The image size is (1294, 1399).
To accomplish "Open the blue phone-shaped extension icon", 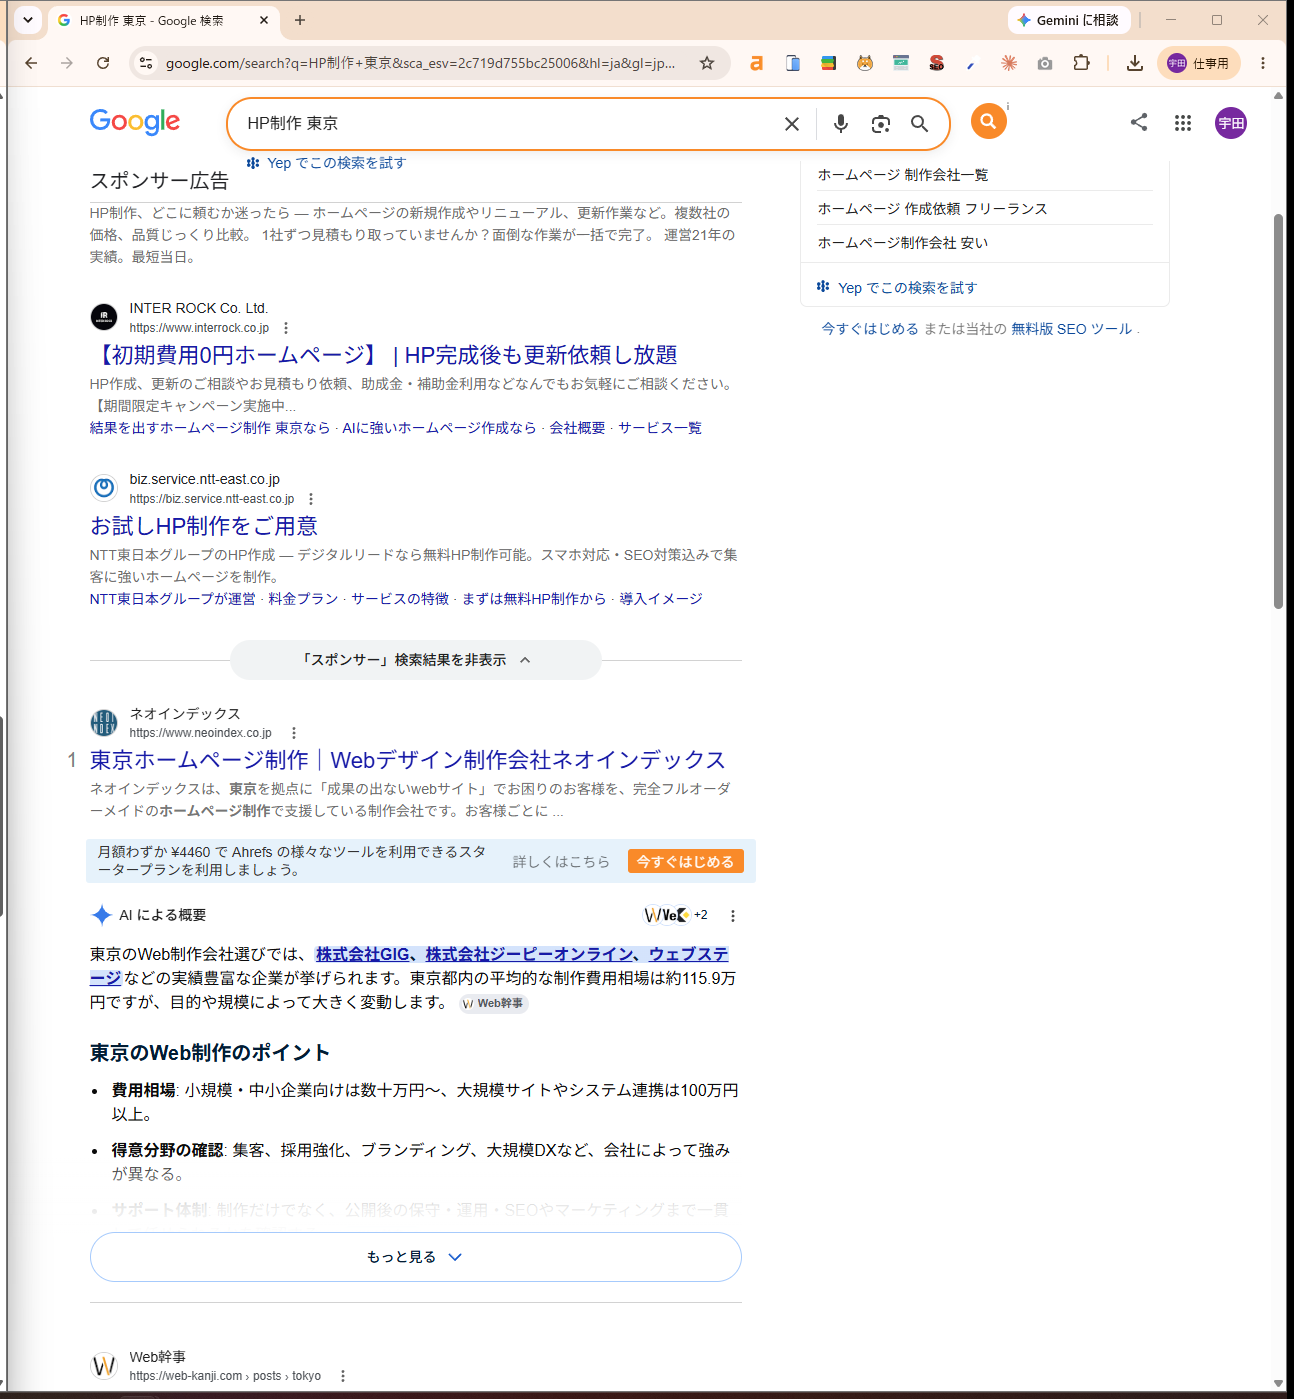I will pyautogui.click(x=792, y=63).
